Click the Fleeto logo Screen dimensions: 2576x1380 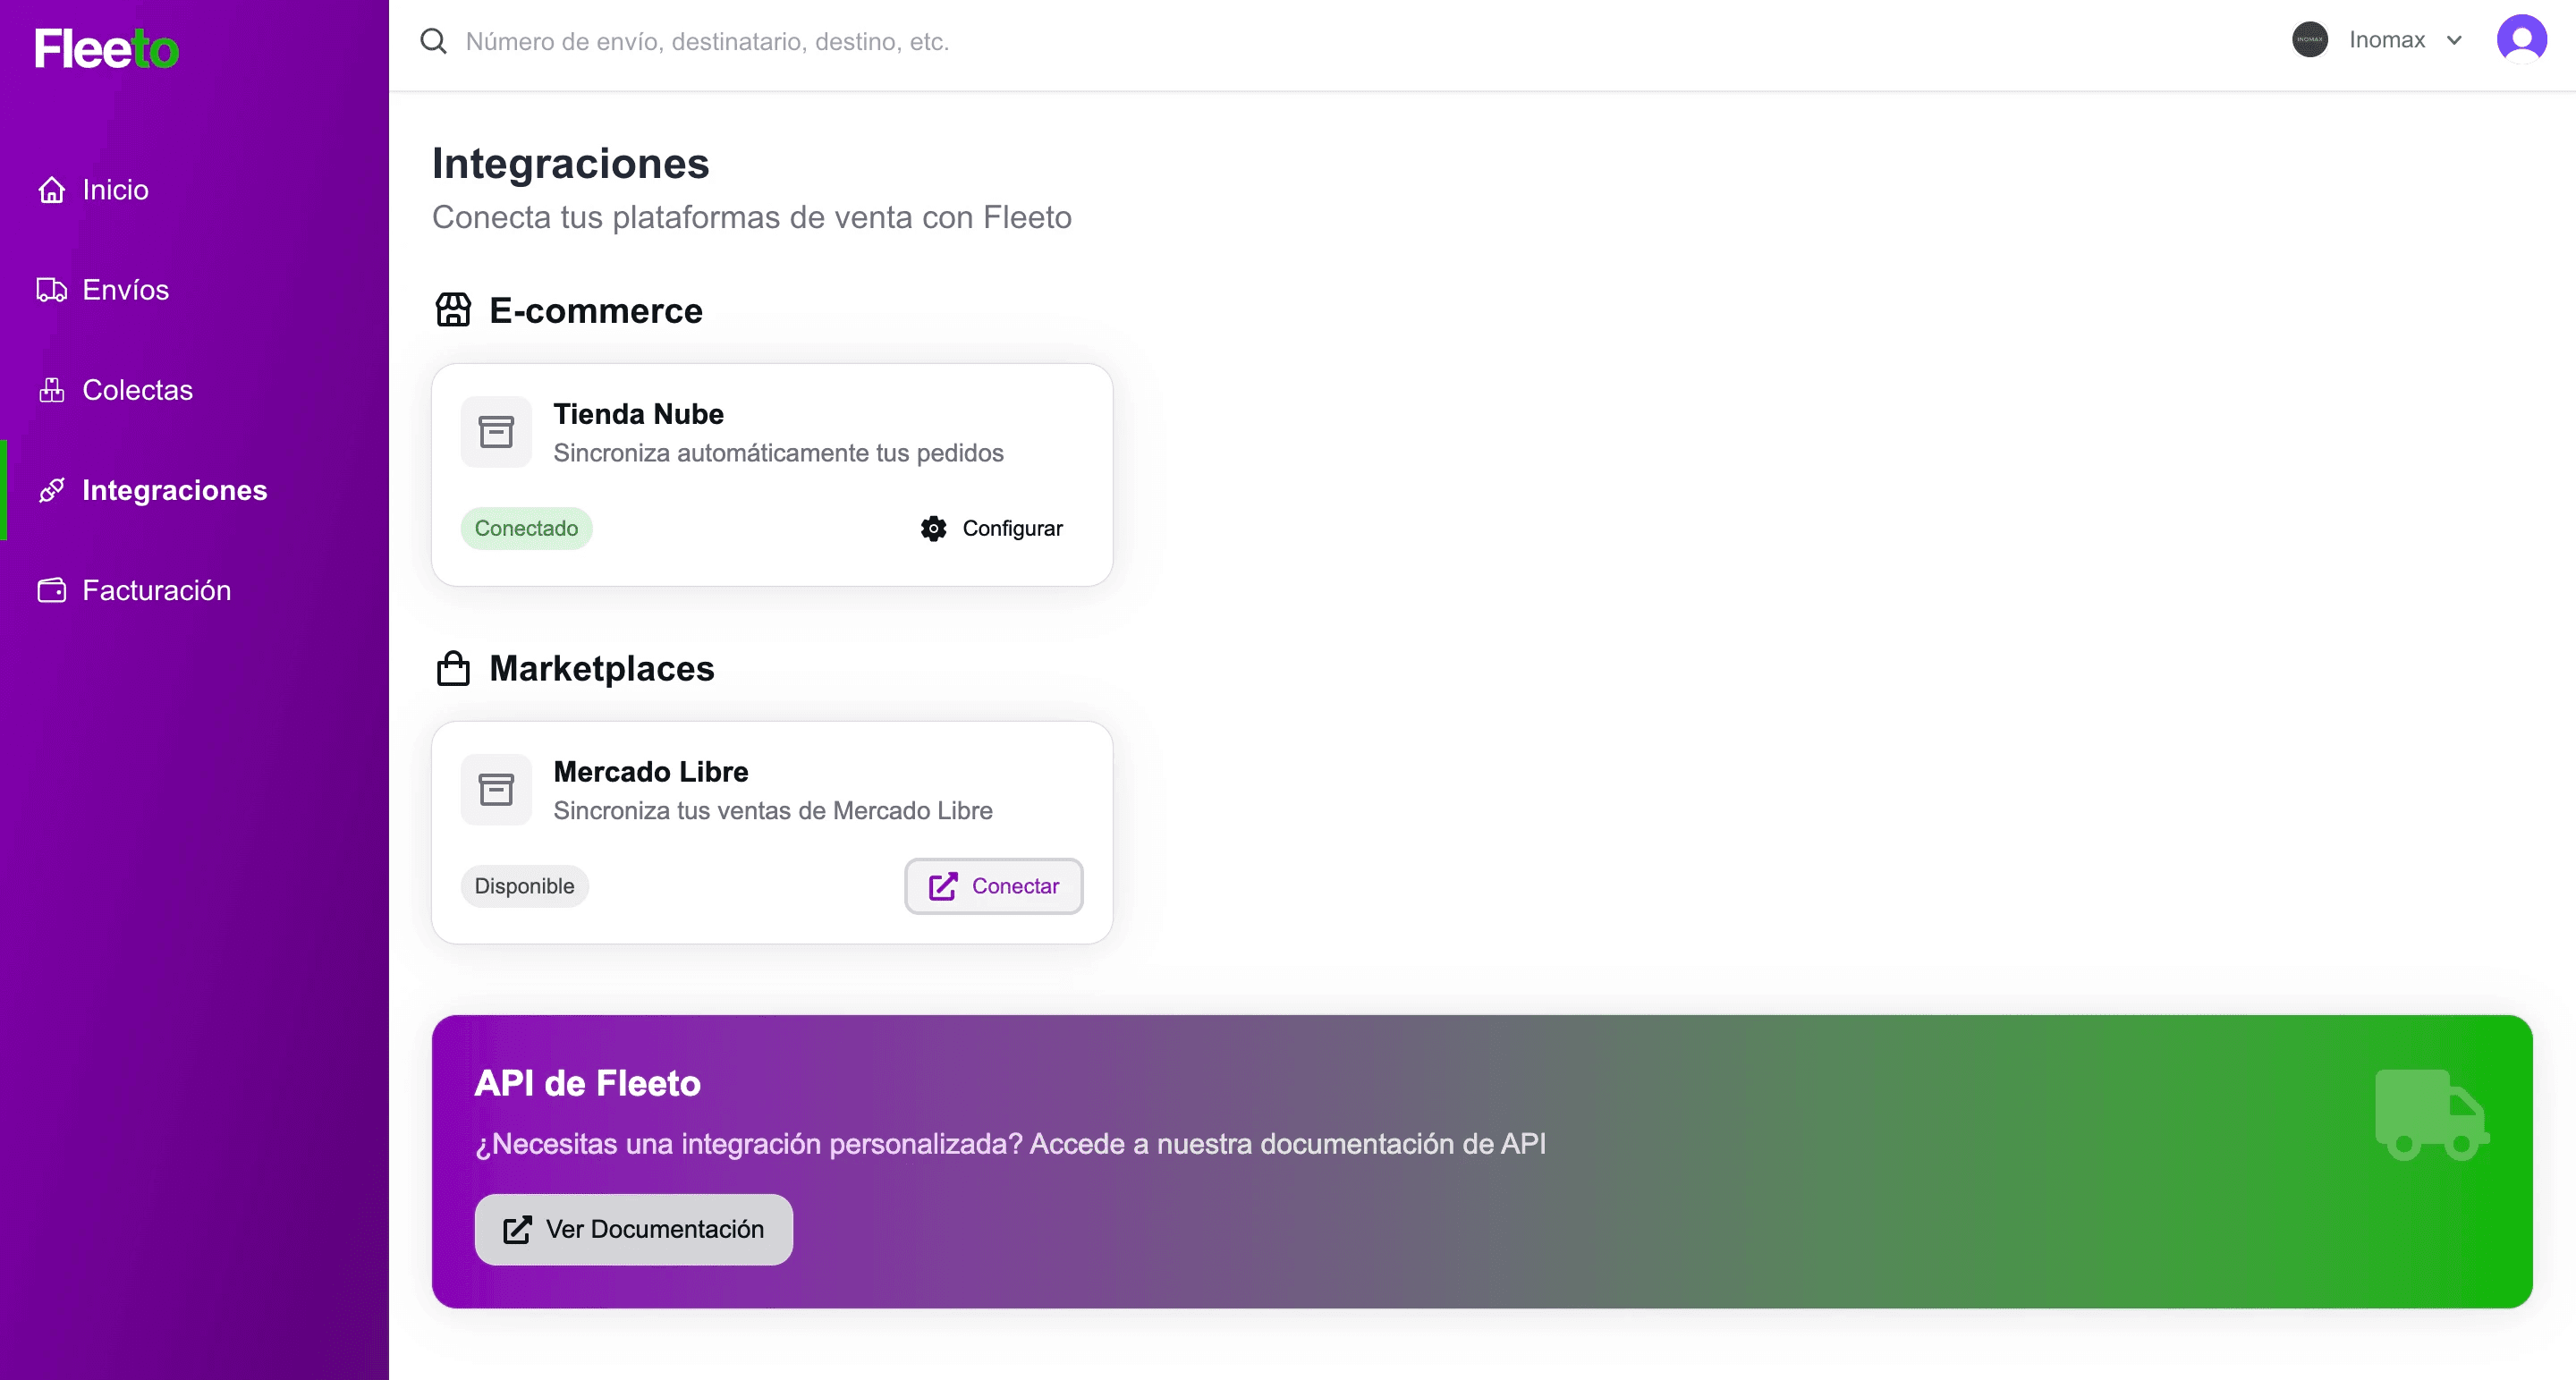pyautogui.click(x=107, y=48)
